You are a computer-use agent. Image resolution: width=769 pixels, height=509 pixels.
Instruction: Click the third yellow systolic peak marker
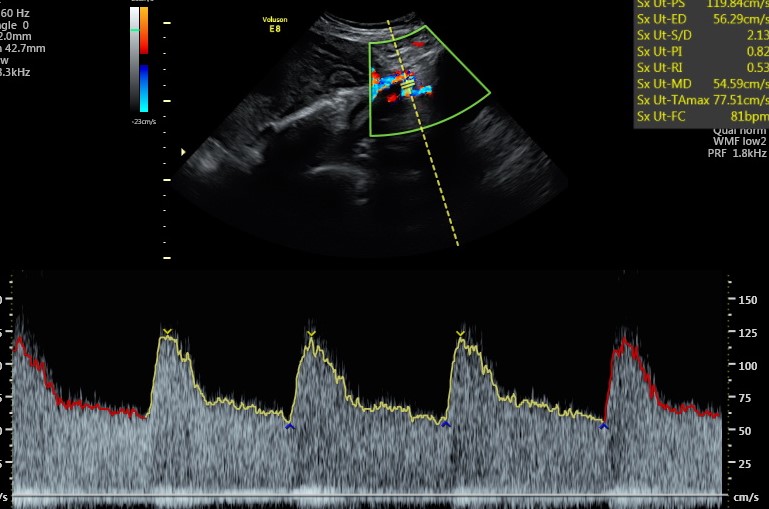(460, 332)
